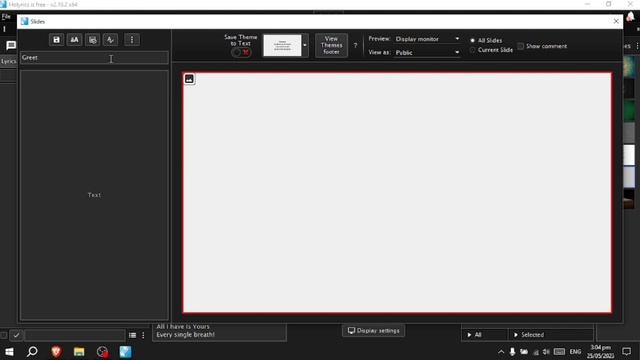Open File Explorer from taskbar

coord(79,351)
